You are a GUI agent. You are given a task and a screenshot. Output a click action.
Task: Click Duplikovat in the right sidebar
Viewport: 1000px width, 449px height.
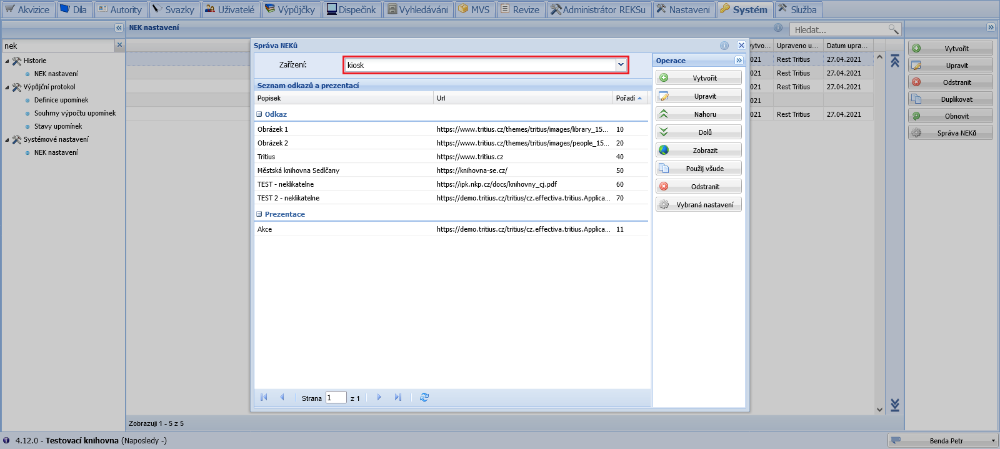(951, 99)
